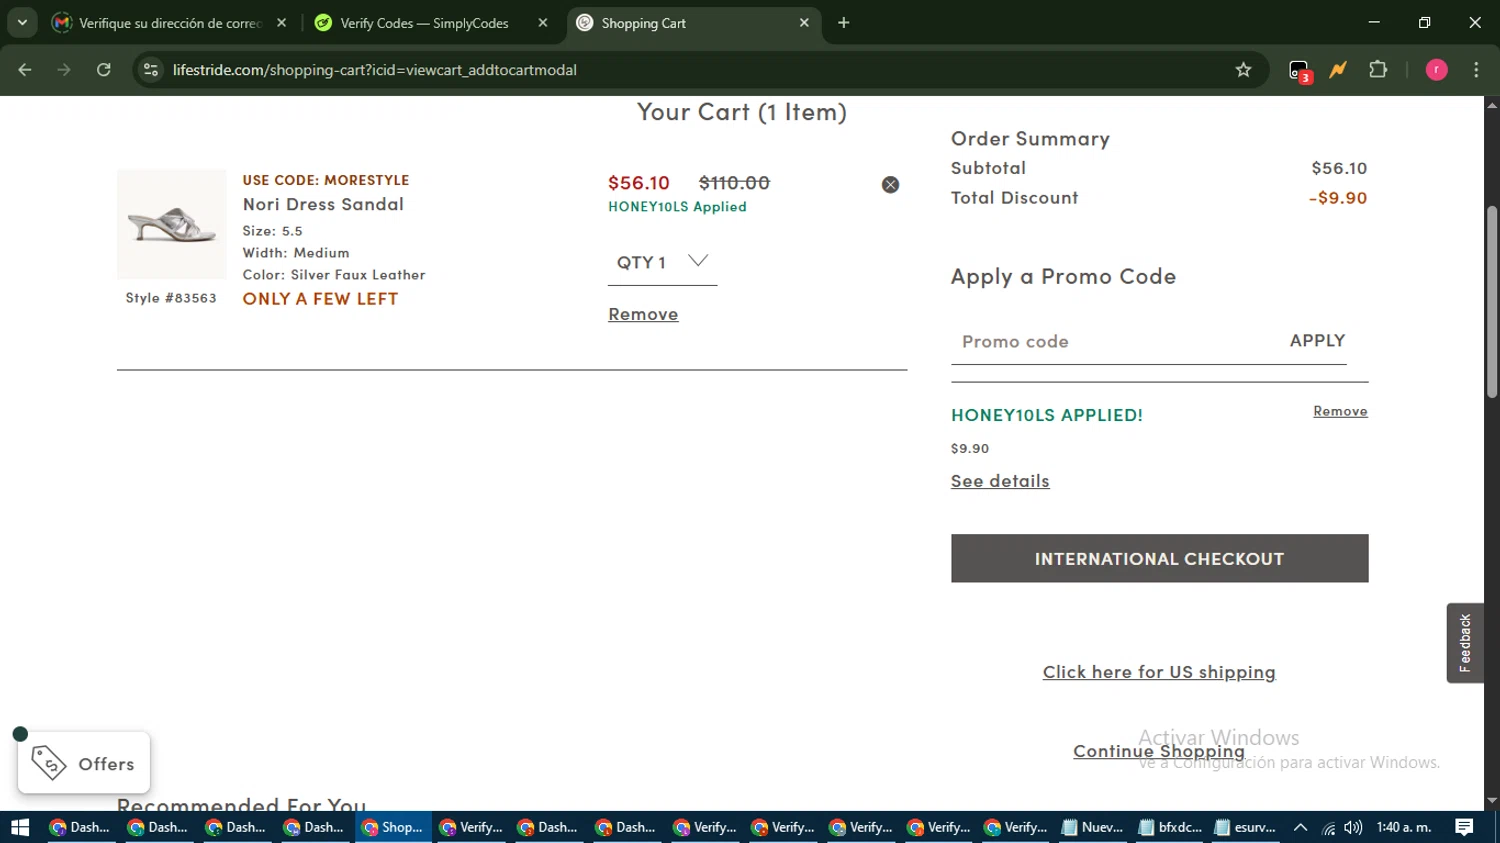Screen dimensions: 1500x843
Task: Switch to the Gmail 'Verifique su dirección' tab
Action: (170, 23)
